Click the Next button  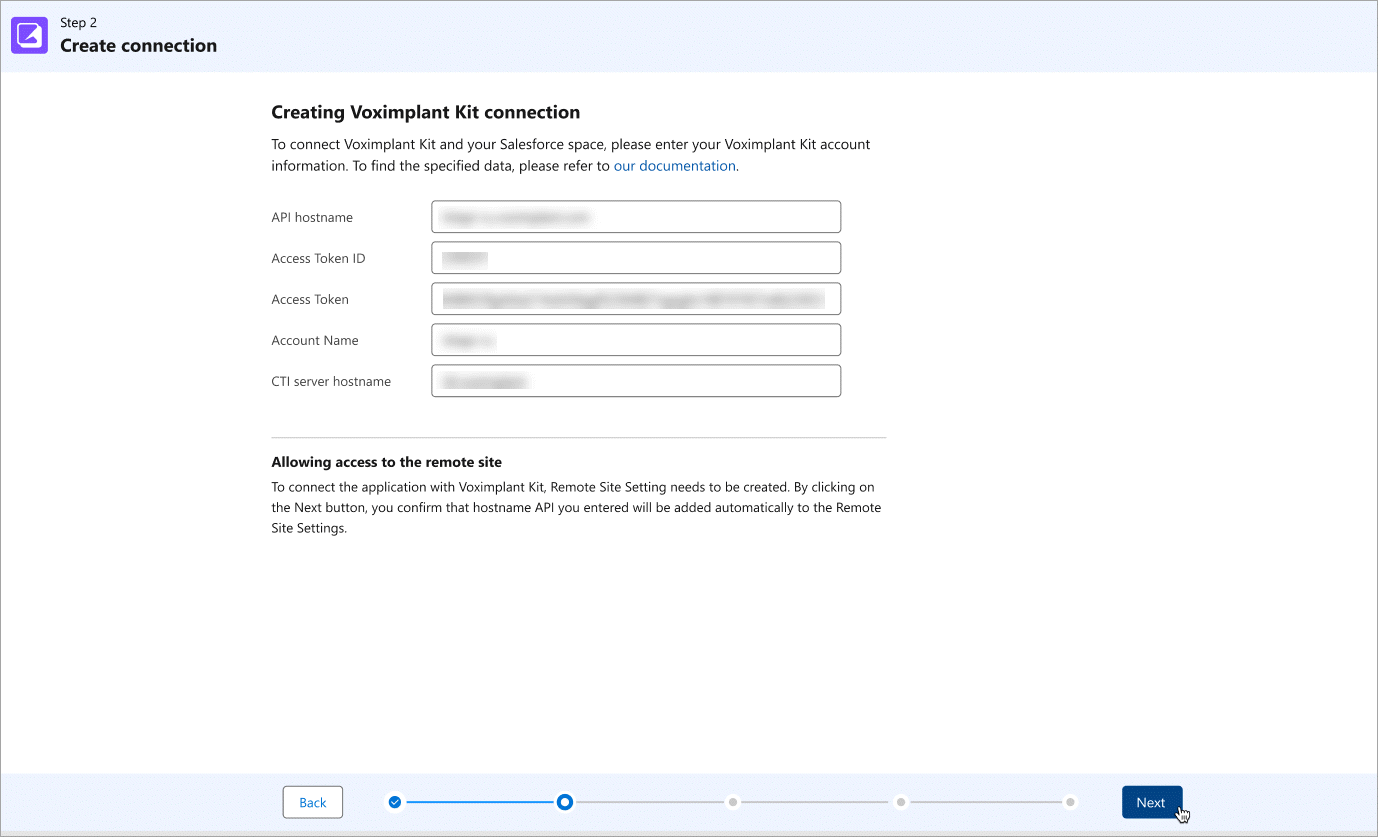pos(1151,802)
